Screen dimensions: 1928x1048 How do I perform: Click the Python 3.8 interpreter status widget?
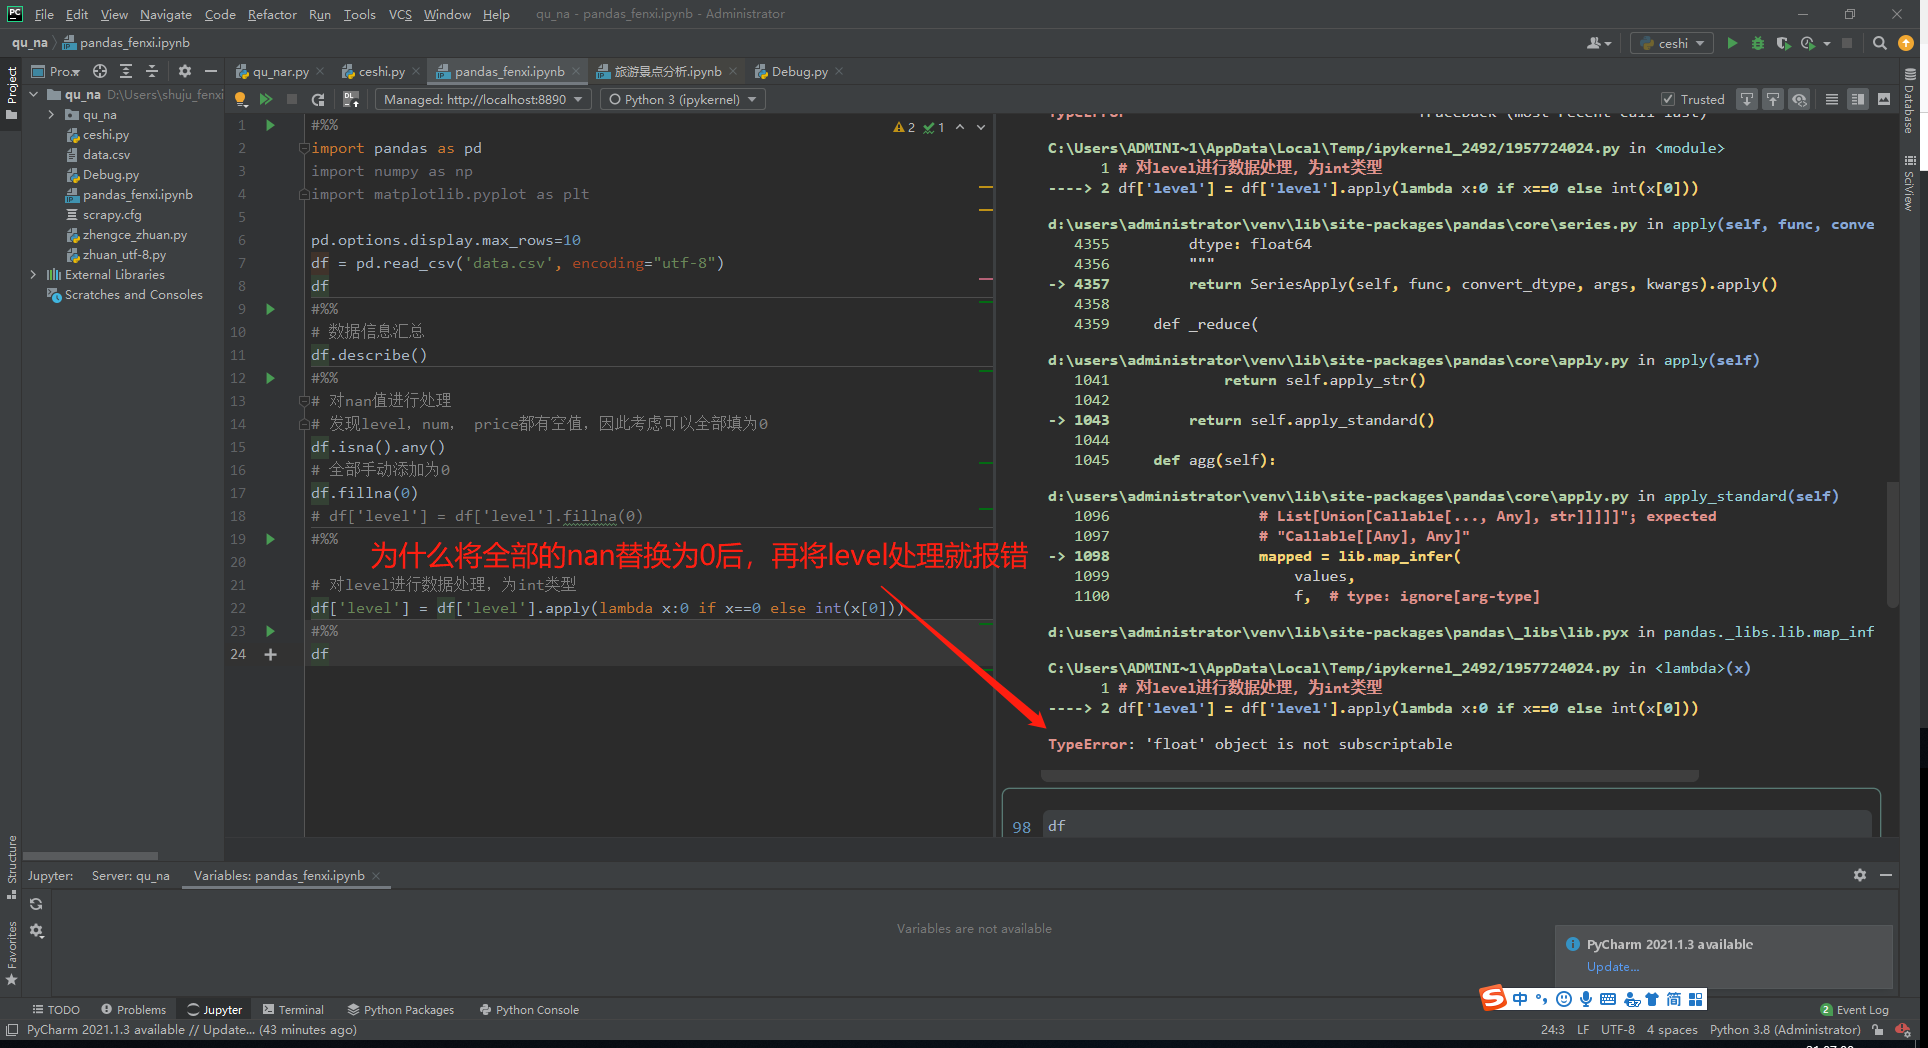click(x=1785, y=1030)
